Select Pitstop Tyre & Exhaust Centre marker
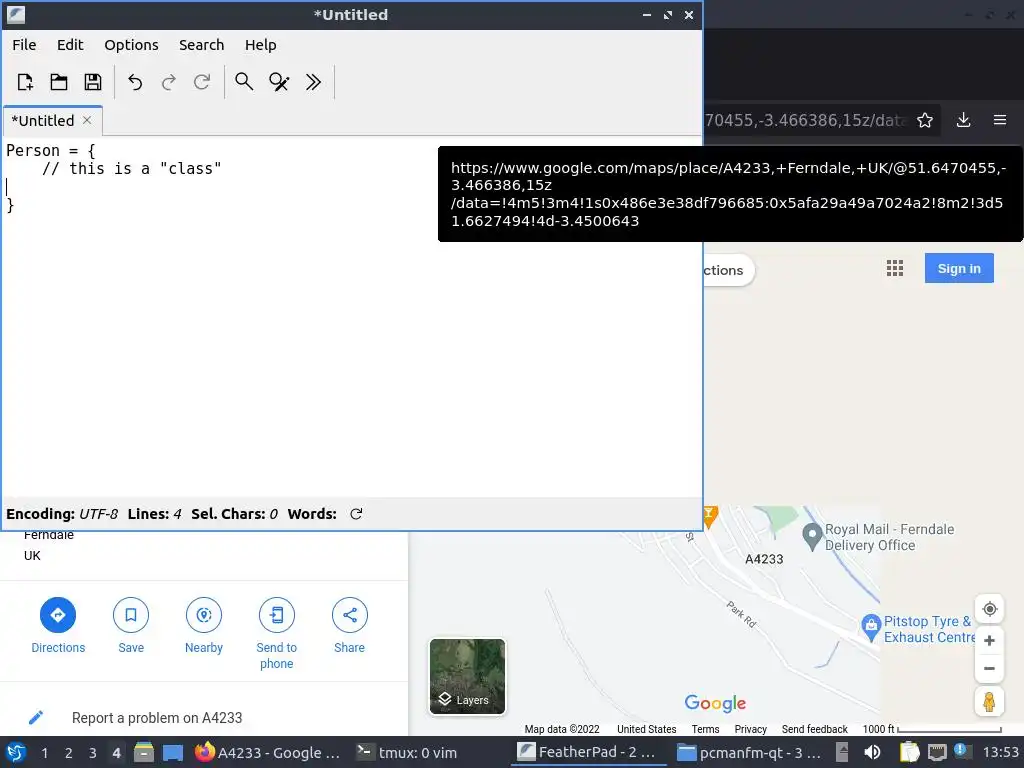Viewport: 1024px width, 768px height. tap(871, 628)
